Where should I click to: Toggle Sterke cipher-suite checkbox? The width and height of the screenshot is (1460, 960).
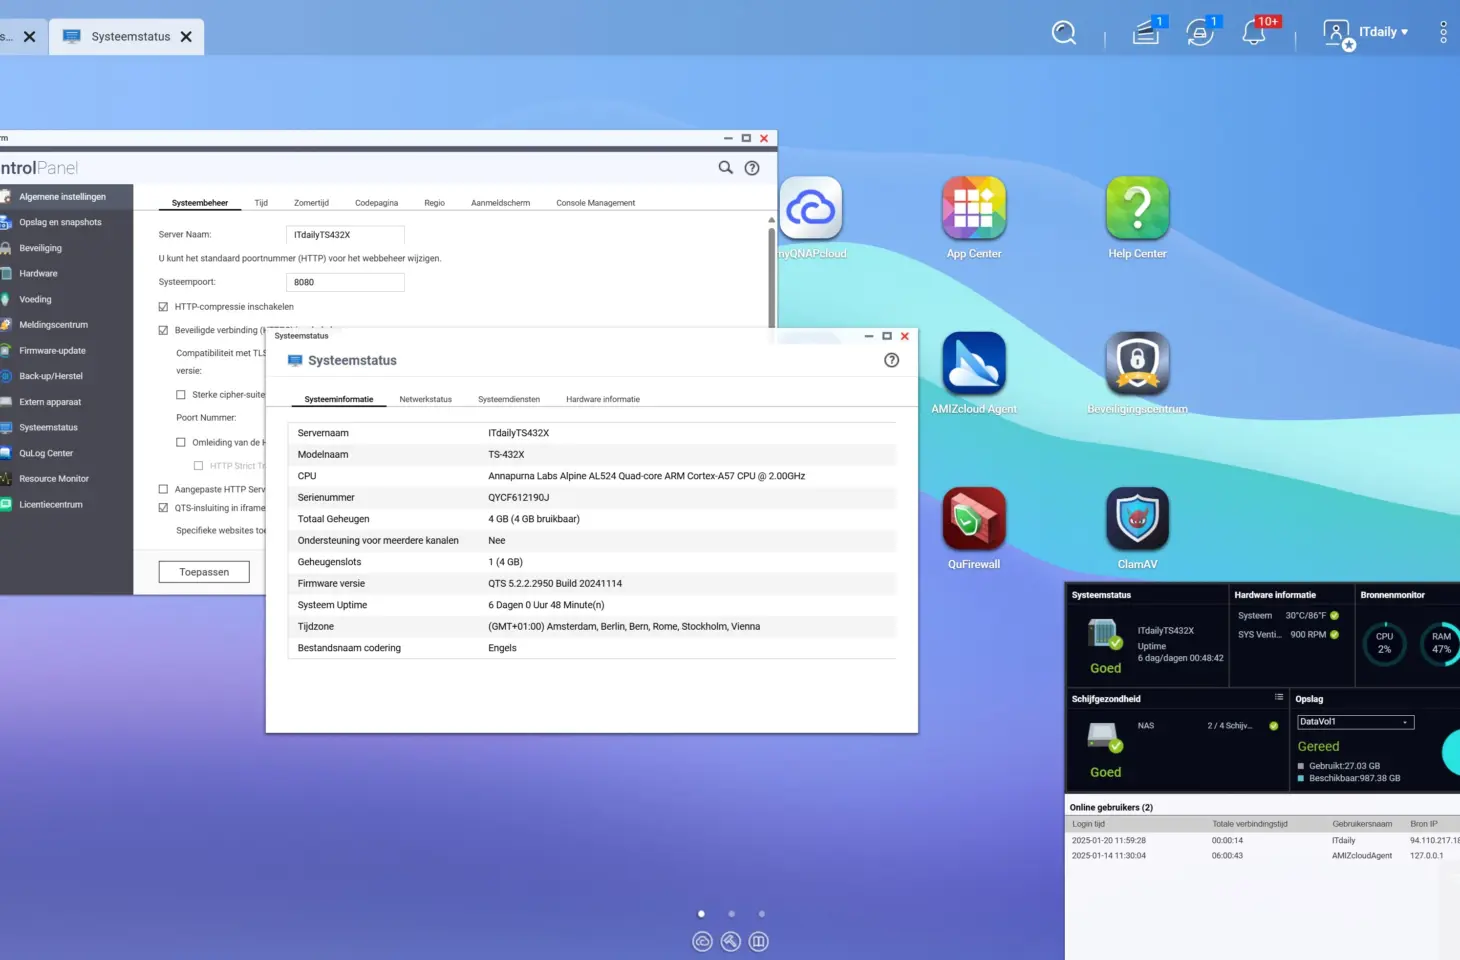(181, 395)
